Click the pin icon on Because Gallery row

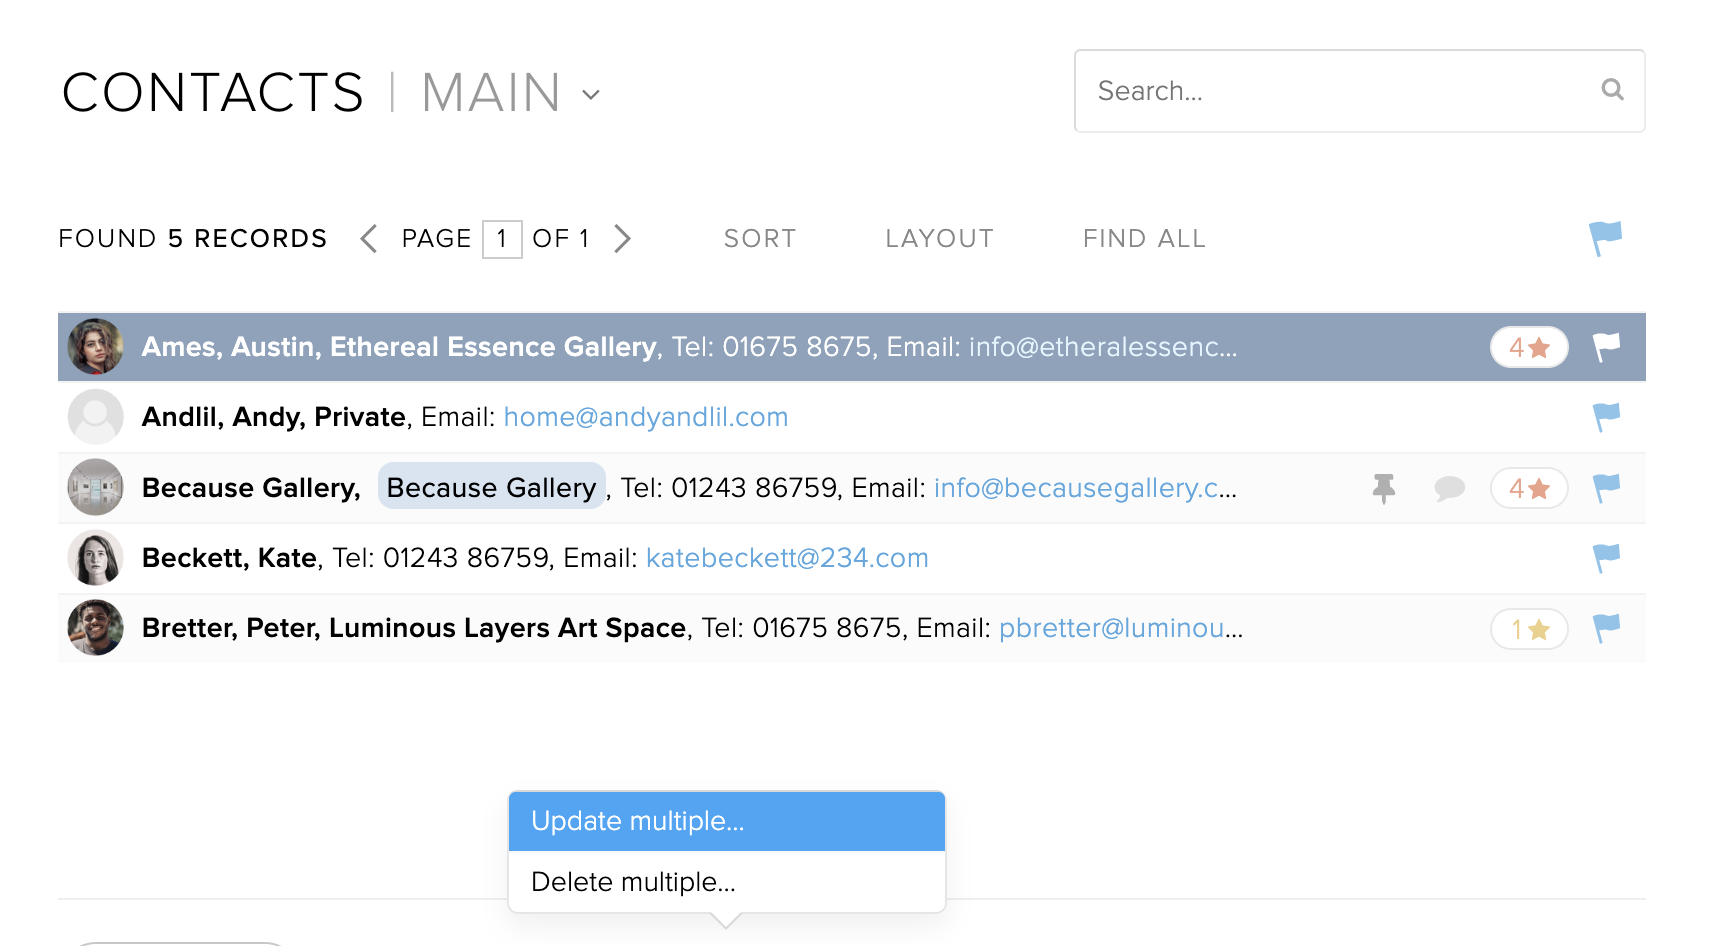click(x=1384, y=488)
